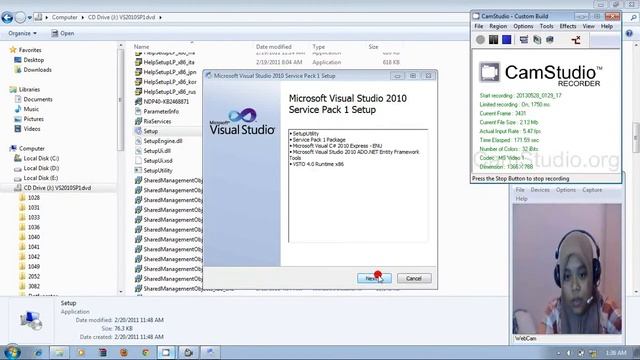Open the CamStudio Options menu

pos(523,26)
